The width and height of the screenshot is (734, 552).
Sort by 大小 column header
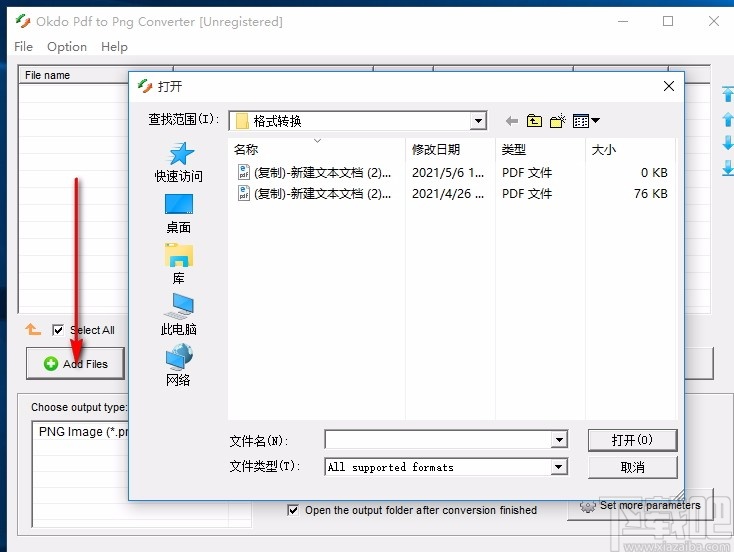click(630, 149)
